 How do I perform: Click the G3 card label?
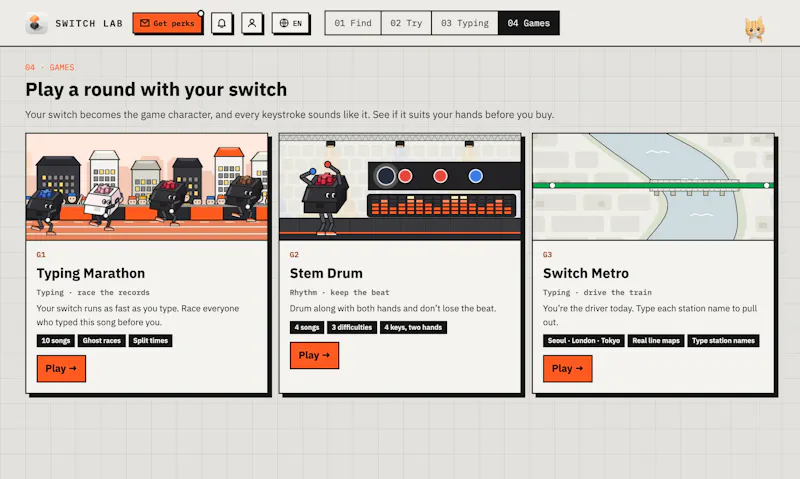(x=547, y=255)
